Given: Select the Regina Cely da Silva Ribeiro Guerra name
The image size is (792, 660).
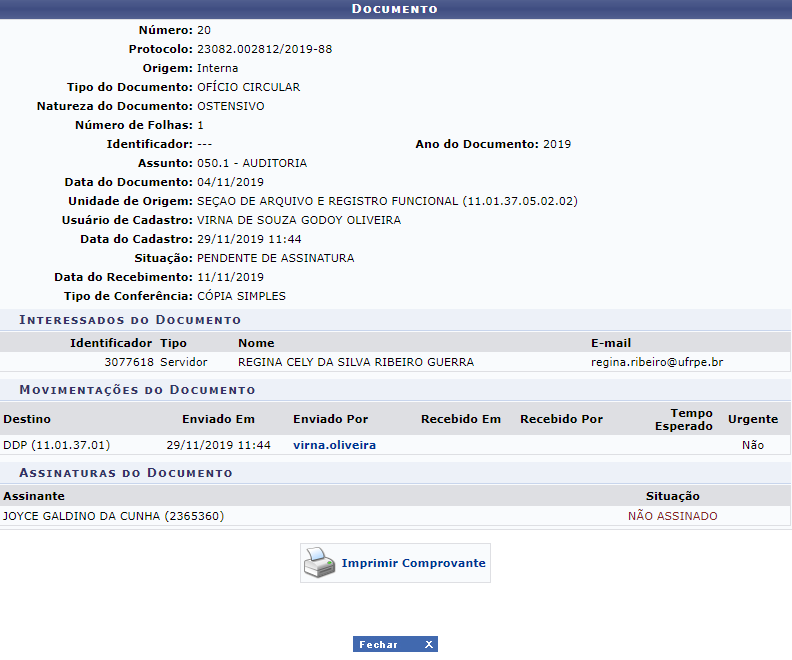Looking at the screenshot, I should click(x=355, y=362).
